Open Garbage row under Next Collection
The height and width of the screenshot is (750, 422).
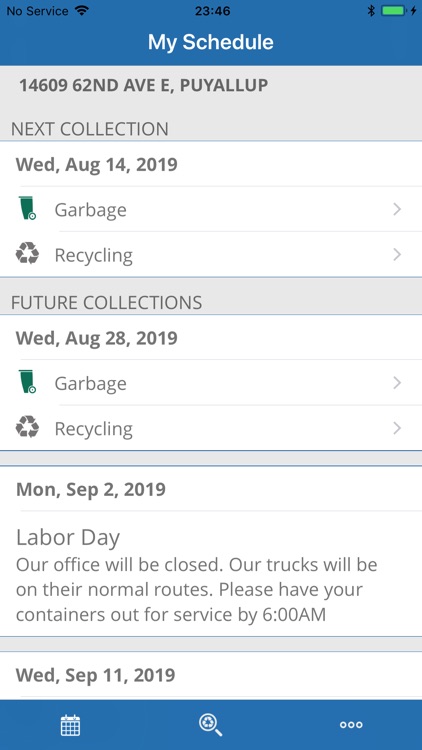(x=211, y=209)
